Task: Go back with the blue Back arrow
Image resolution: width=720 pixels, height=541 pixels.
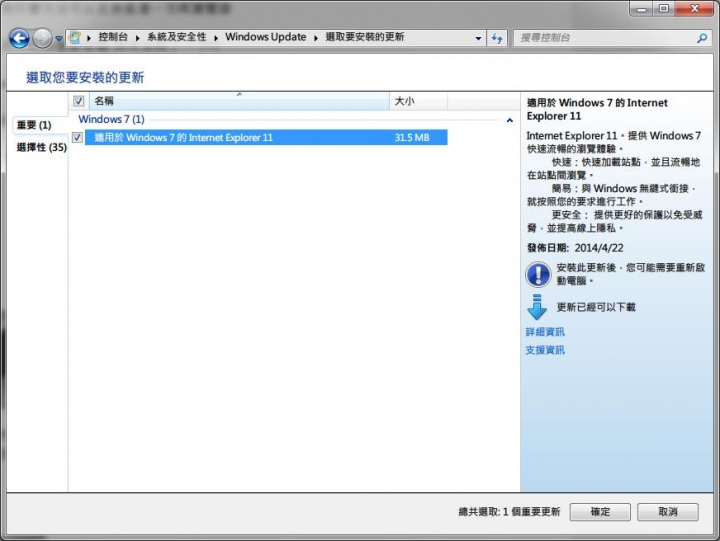Action: (x=19, y=38)
